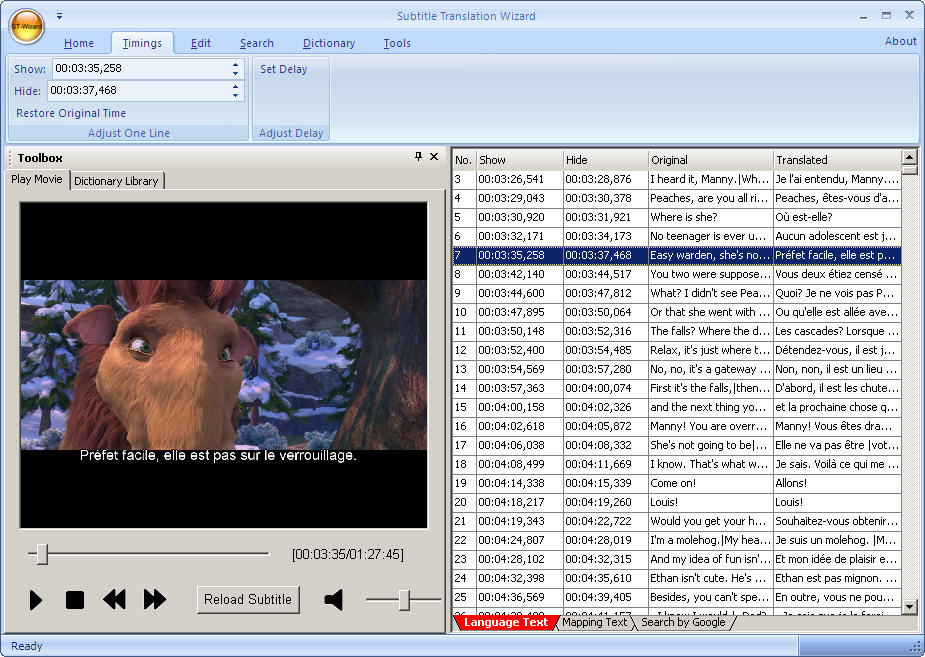Click the window resize grip in status bar
The height and width of the screenshot is (657, 925).
(914, 648)
